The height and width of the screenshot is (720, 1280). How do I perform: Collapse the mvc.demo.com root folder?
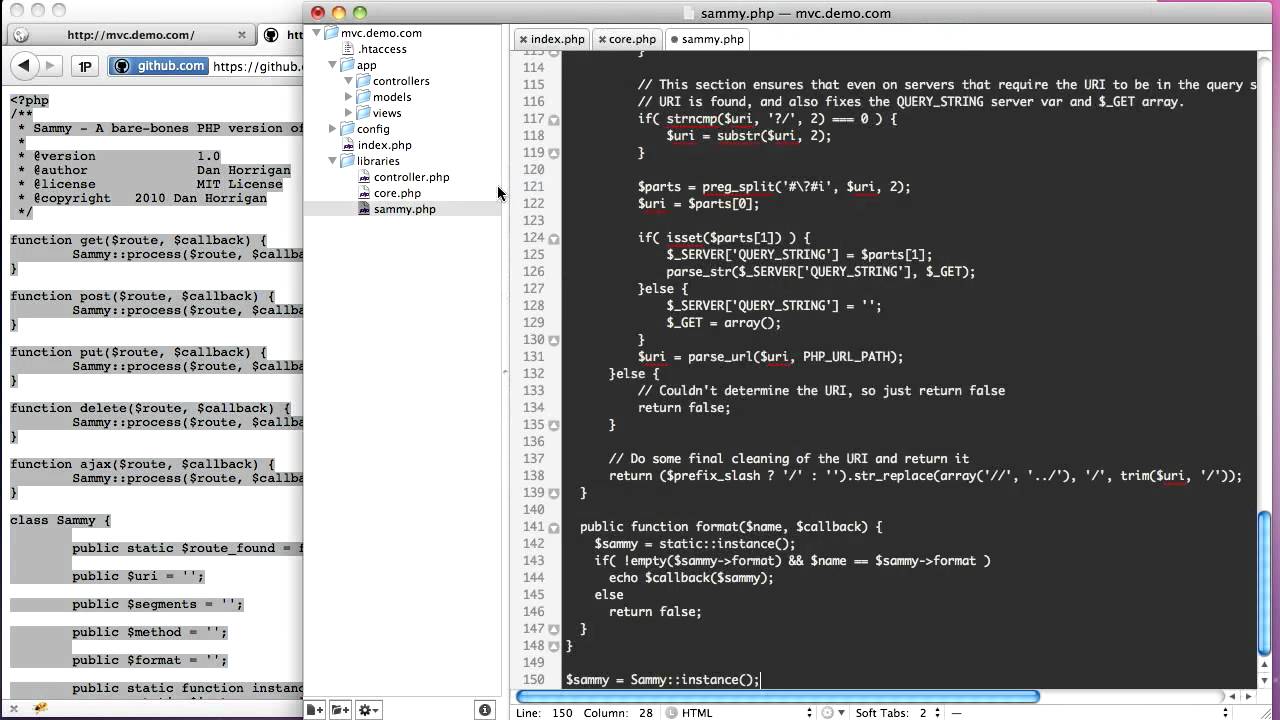point(317,33)
